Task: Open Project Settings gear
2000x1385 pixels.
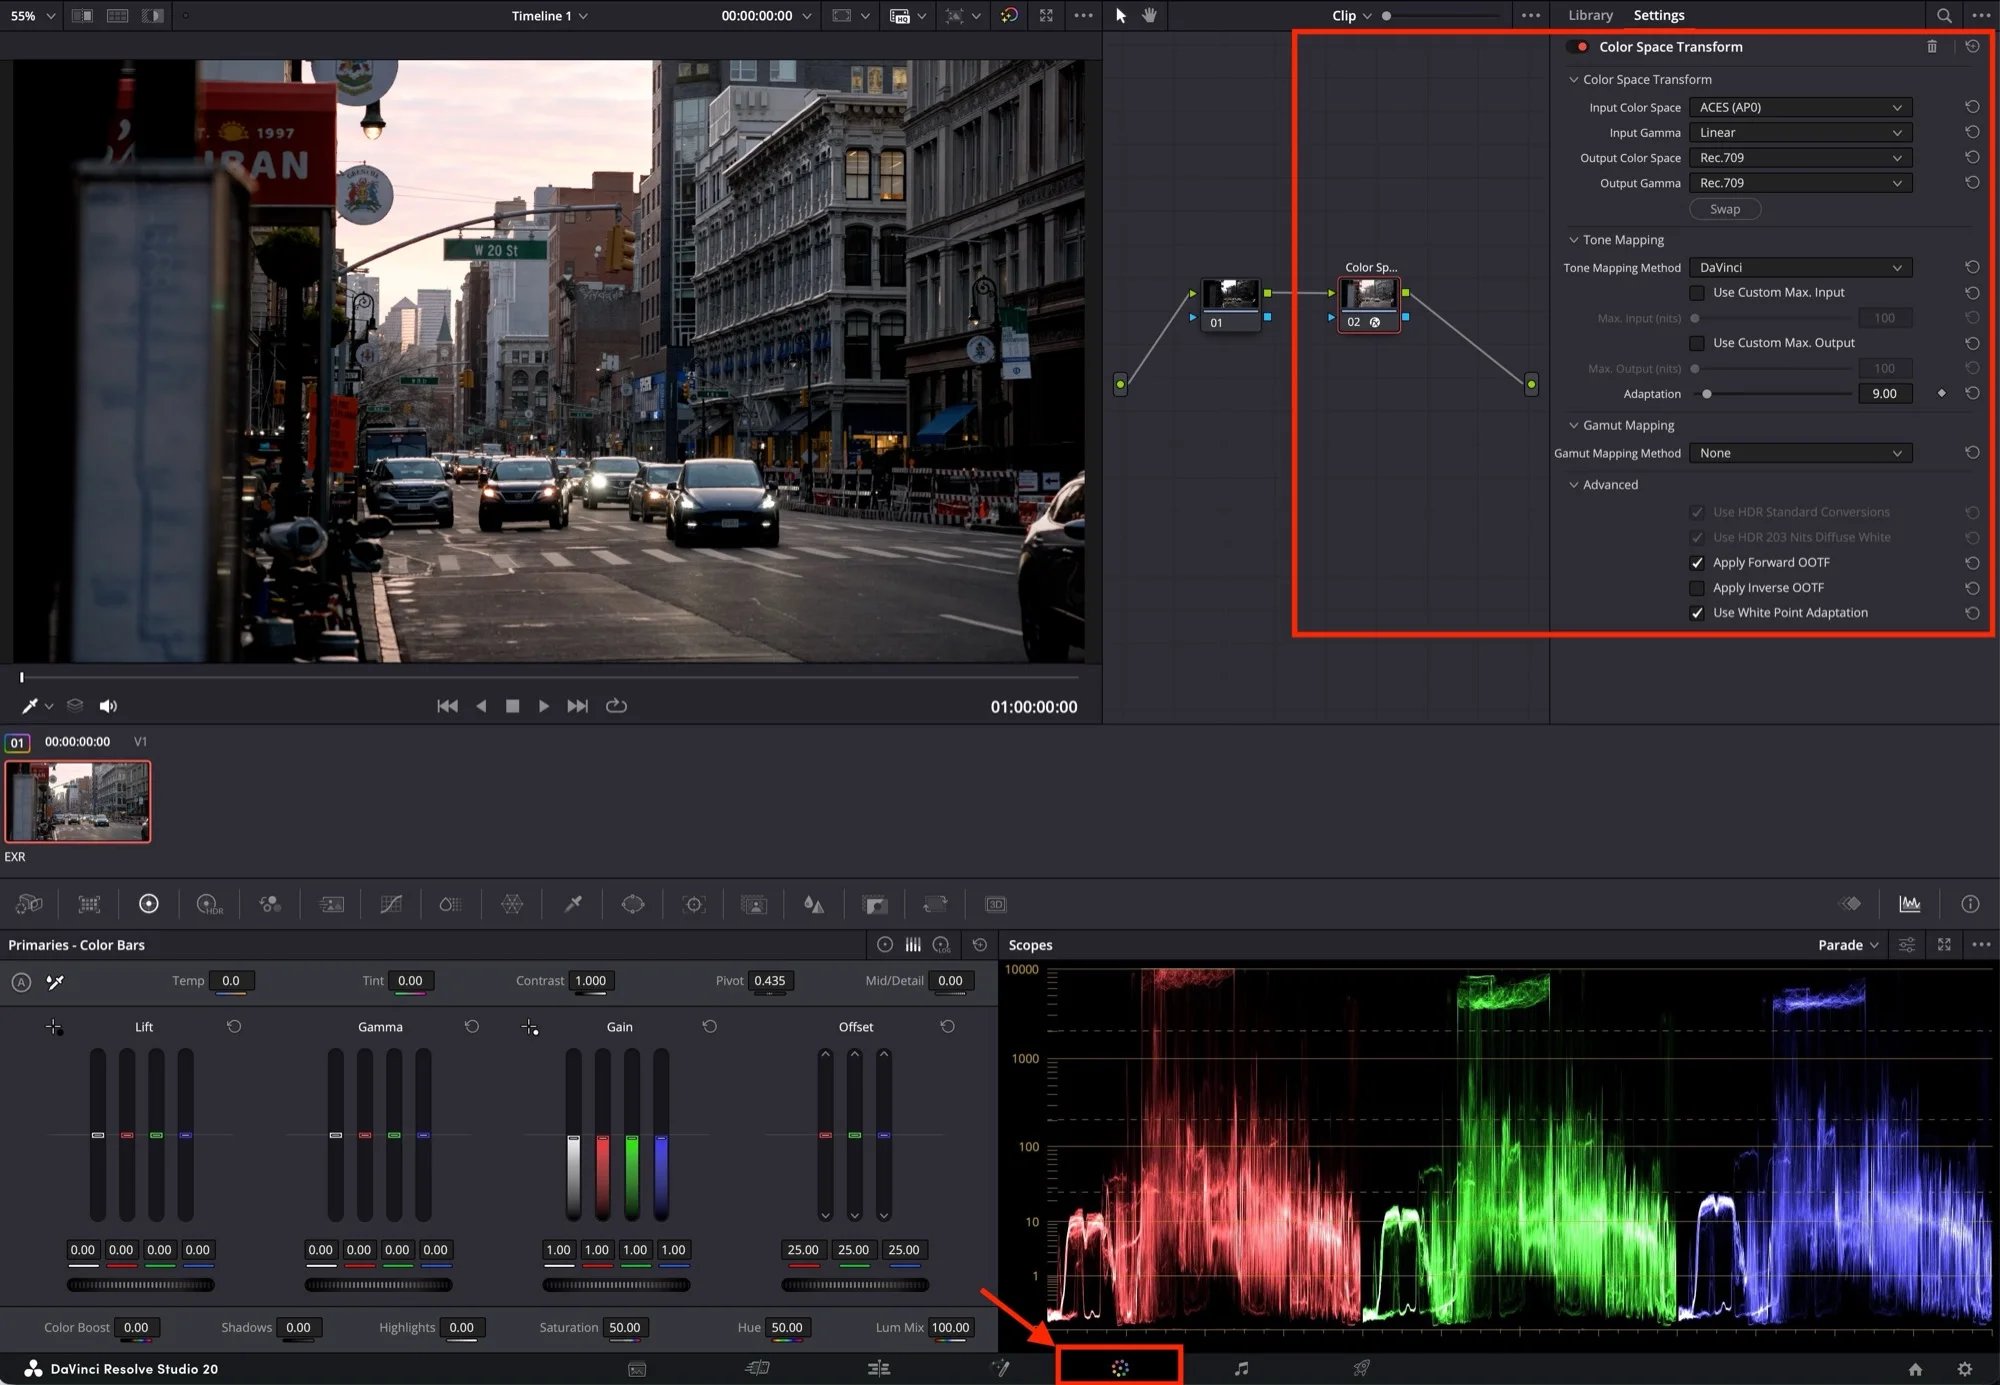Action: tap(1965, 1369)
